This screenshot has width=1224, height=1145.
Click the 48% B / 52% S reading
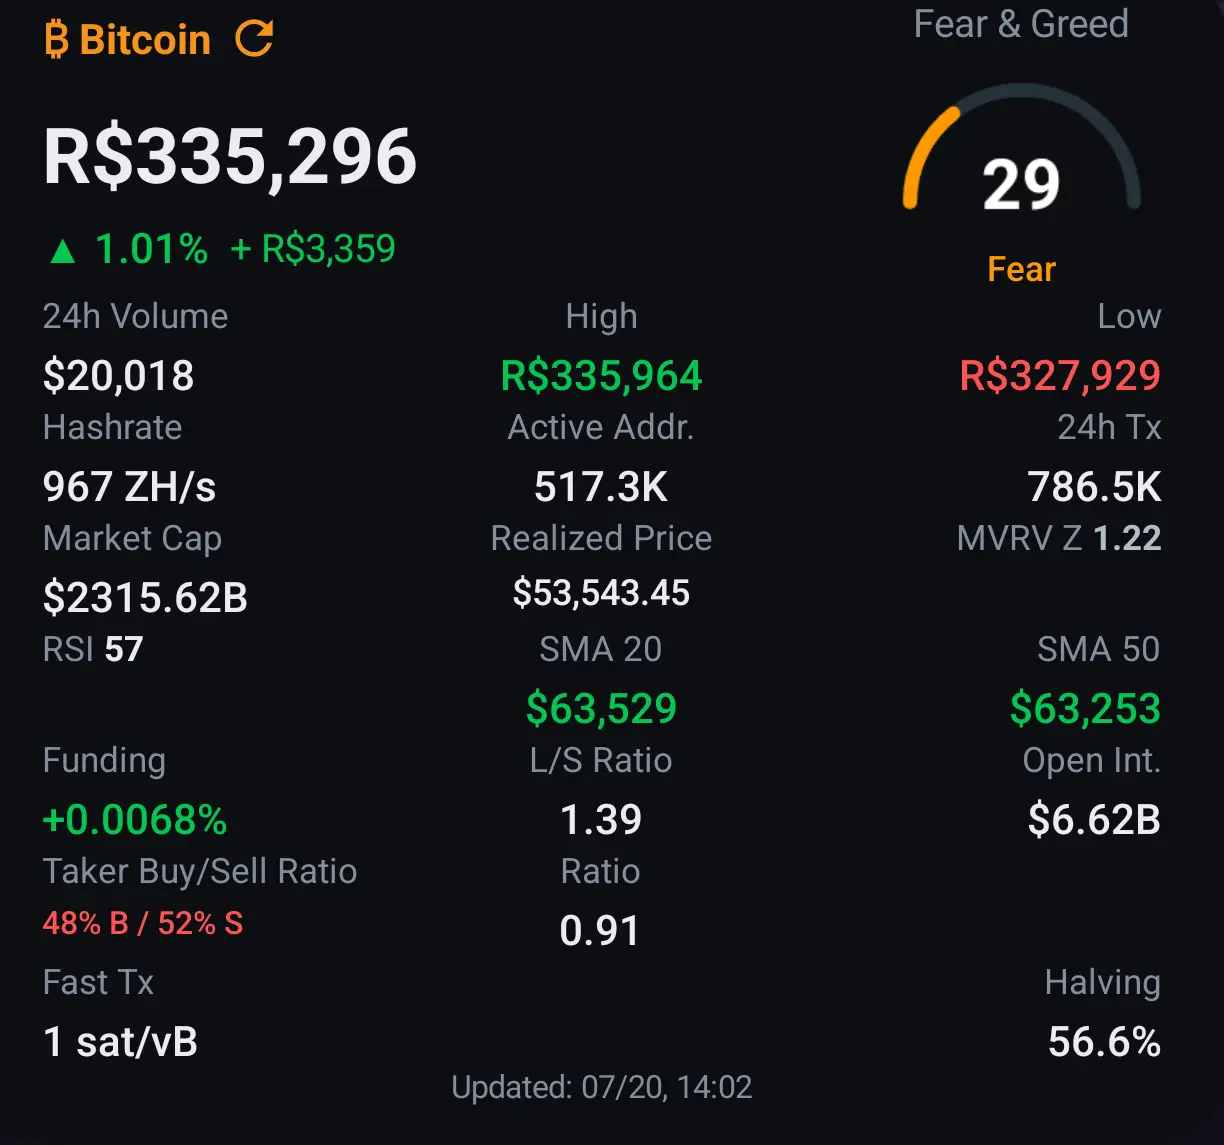pyautogui.click(x=143, y=923)
